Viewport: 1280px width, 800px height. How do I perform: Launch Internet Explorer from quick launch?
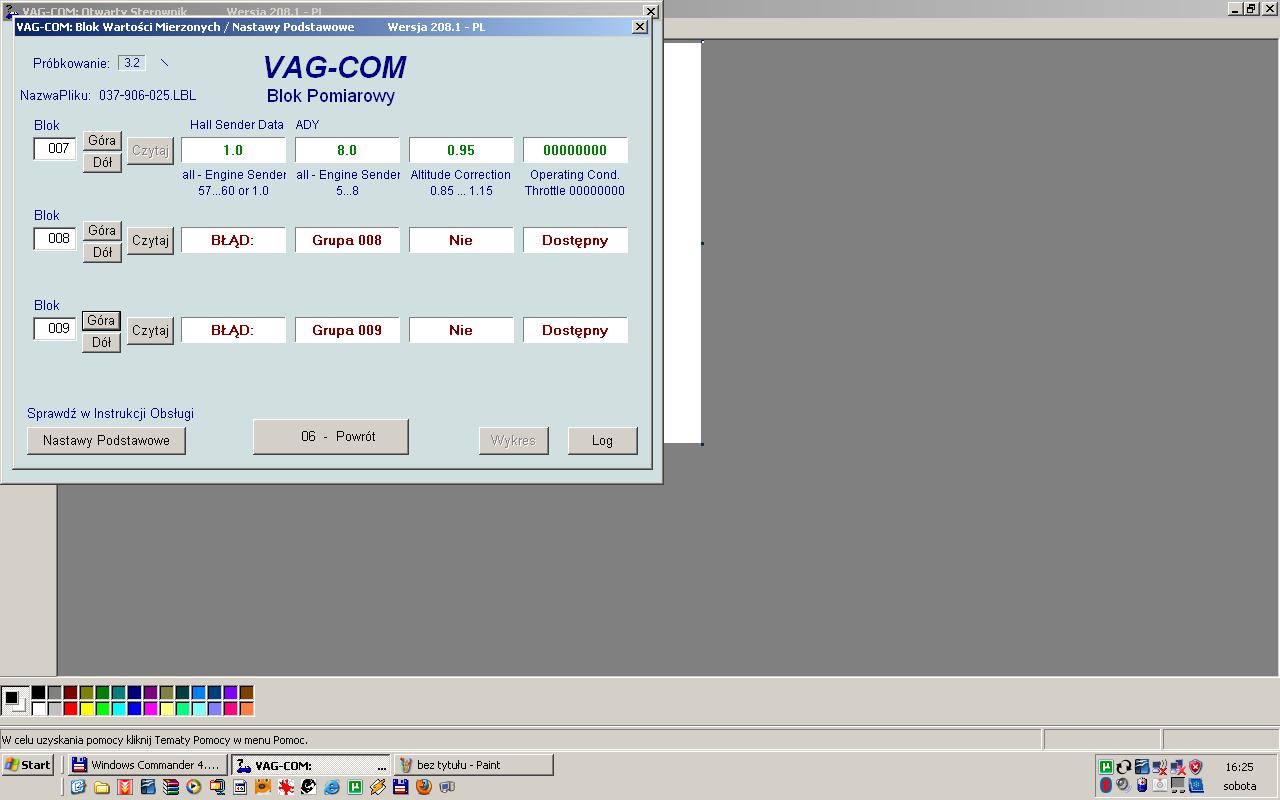click(332, 787)
